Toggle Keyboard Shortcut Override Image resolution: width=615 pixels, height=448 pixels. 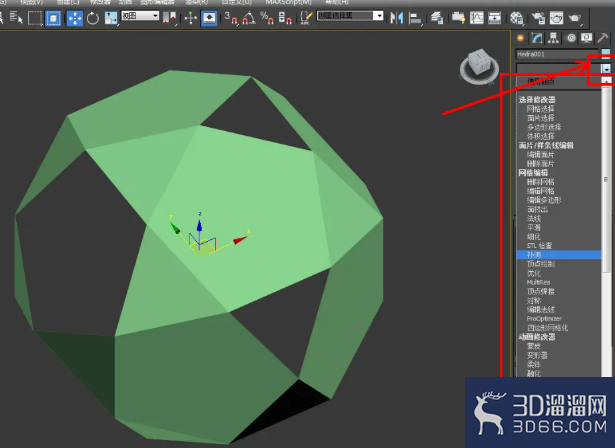[x=209, y=18]
